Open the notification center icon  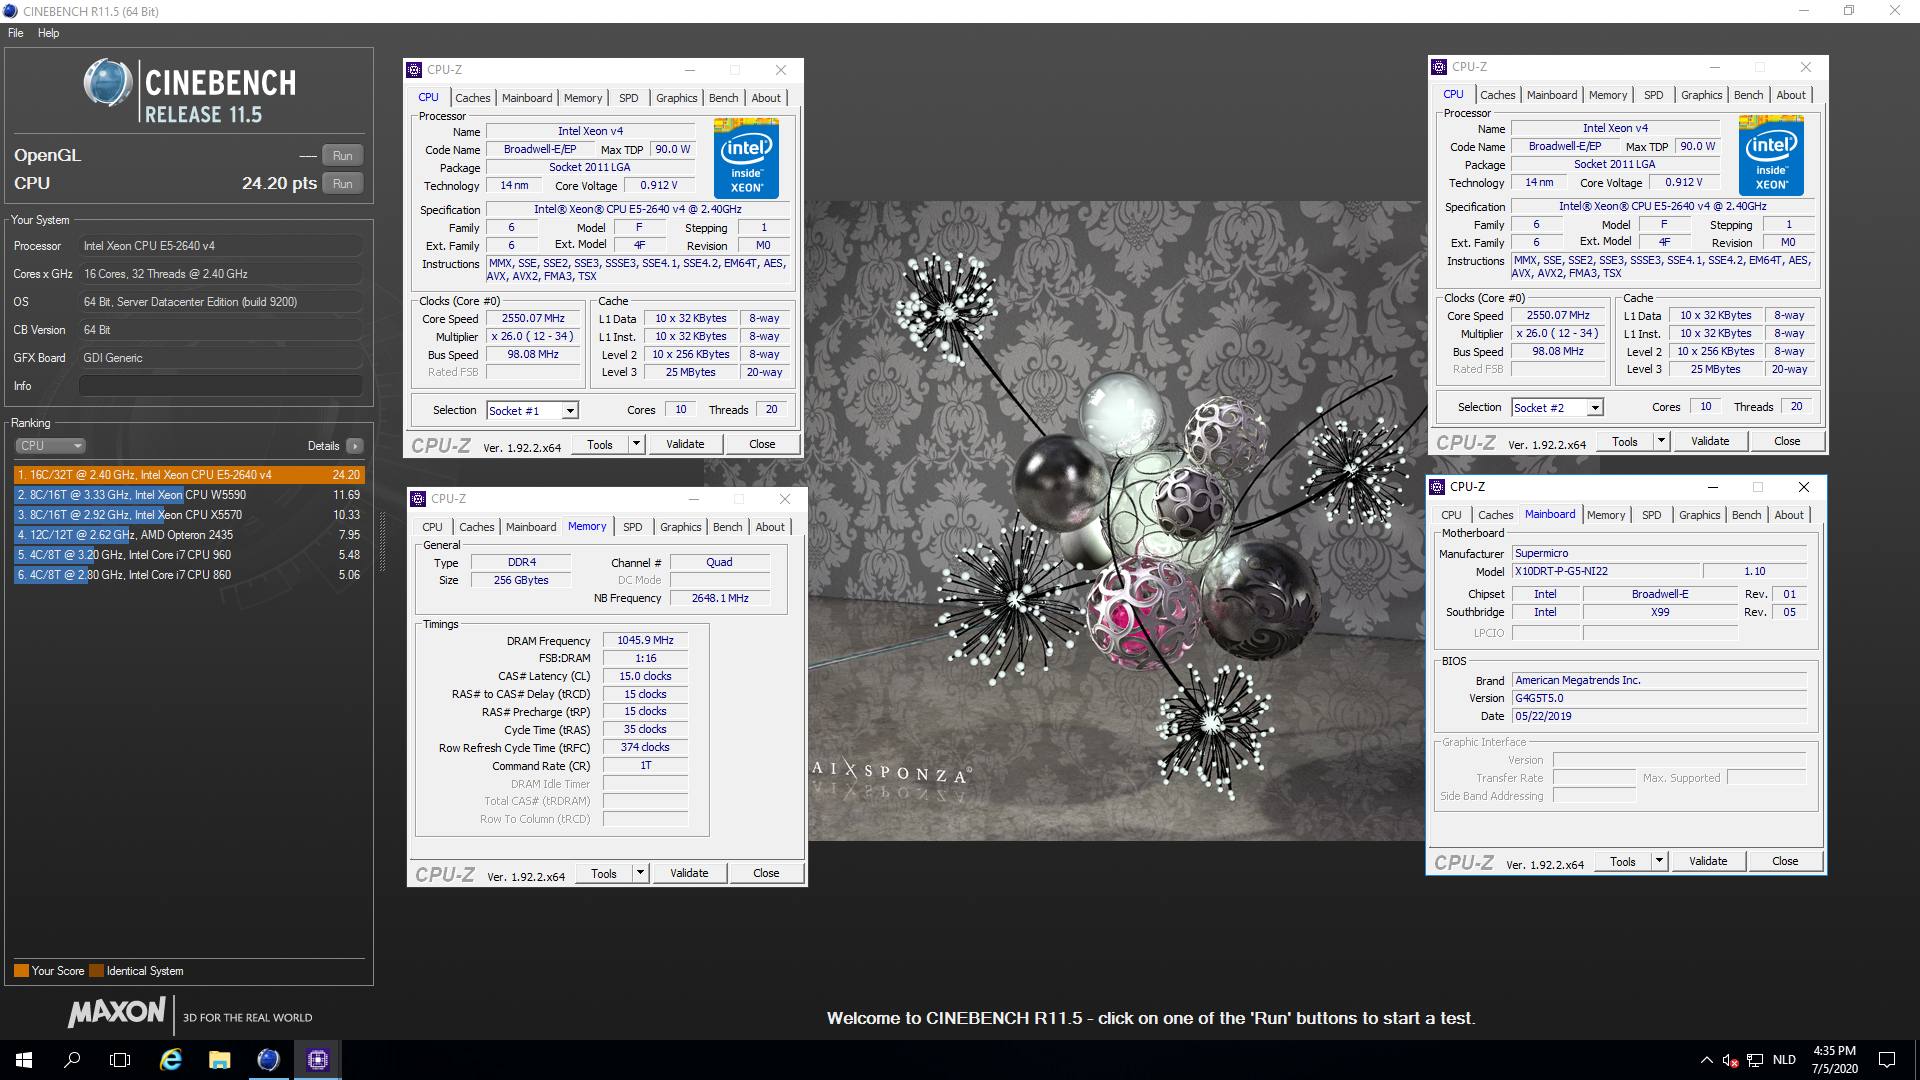point(1887,1060)
